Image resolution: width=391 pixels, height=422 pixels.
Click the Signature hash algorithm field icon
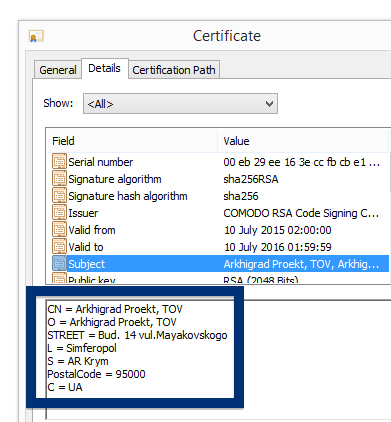coord(59,196)
